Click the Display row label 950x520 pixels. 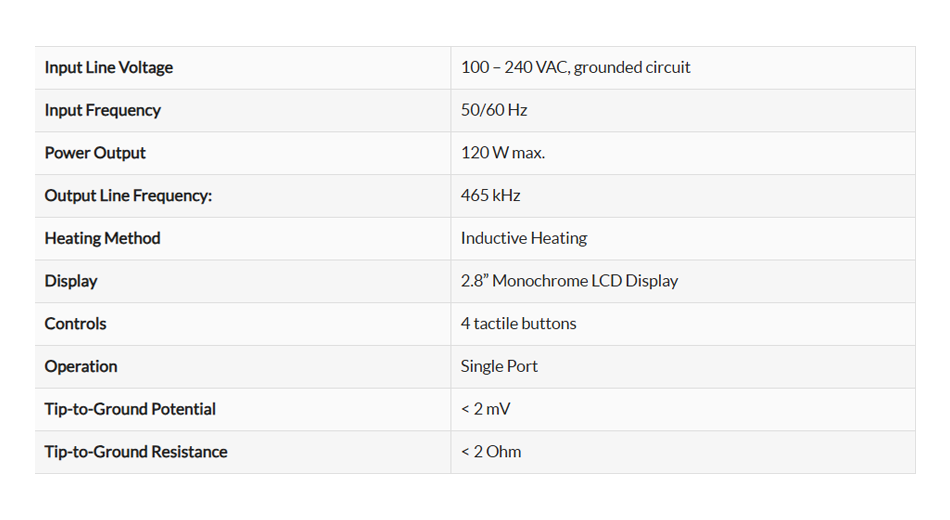click(x=71, y=281)
